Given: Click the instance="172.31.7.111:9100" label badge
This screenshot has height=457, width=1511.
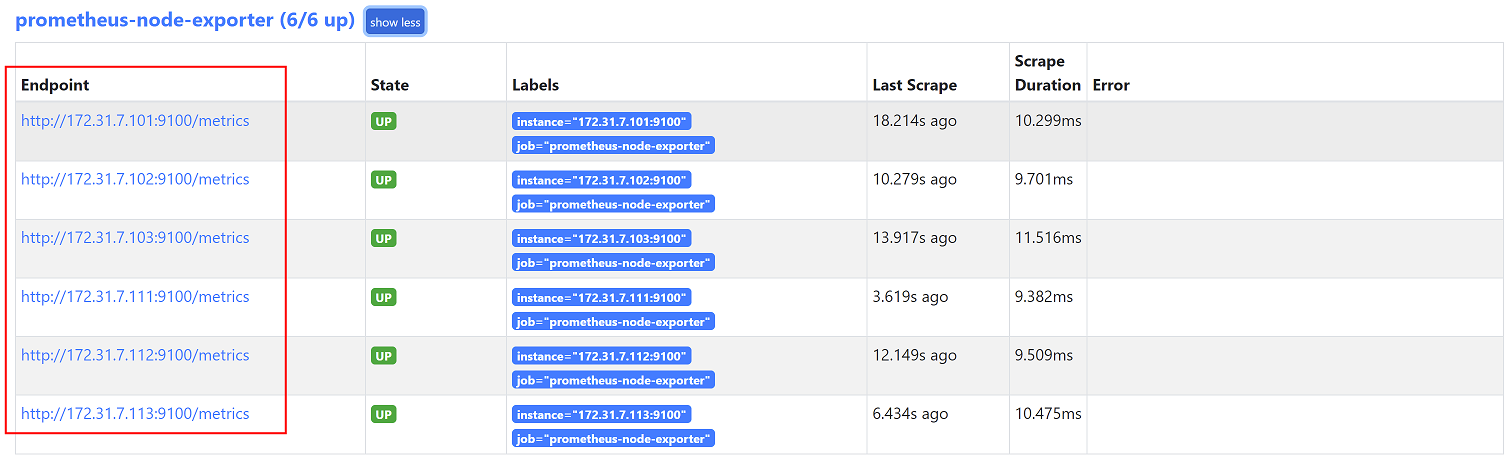Looking at the screenshot, I should click(601, 298).
